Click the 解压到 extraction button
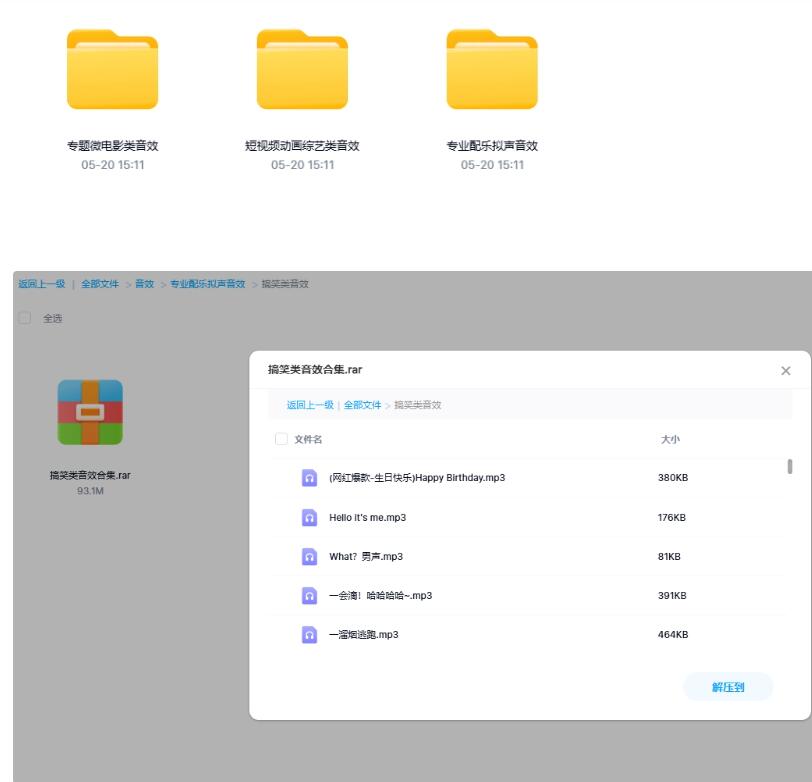 click(727, 687)
